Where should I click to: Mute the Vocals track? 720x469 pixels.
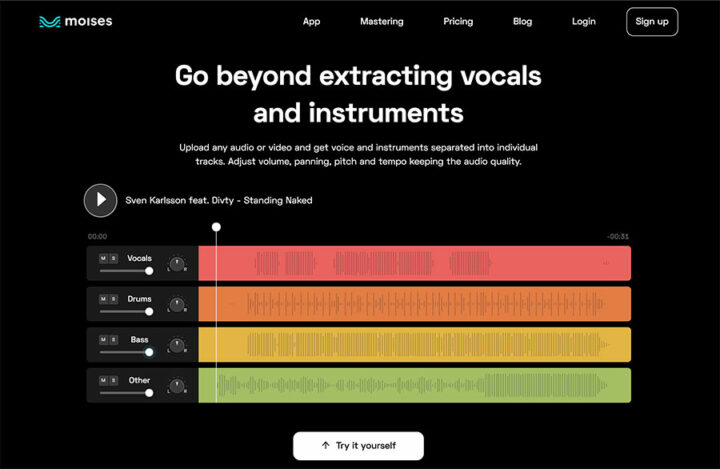[x=103, y=258]
